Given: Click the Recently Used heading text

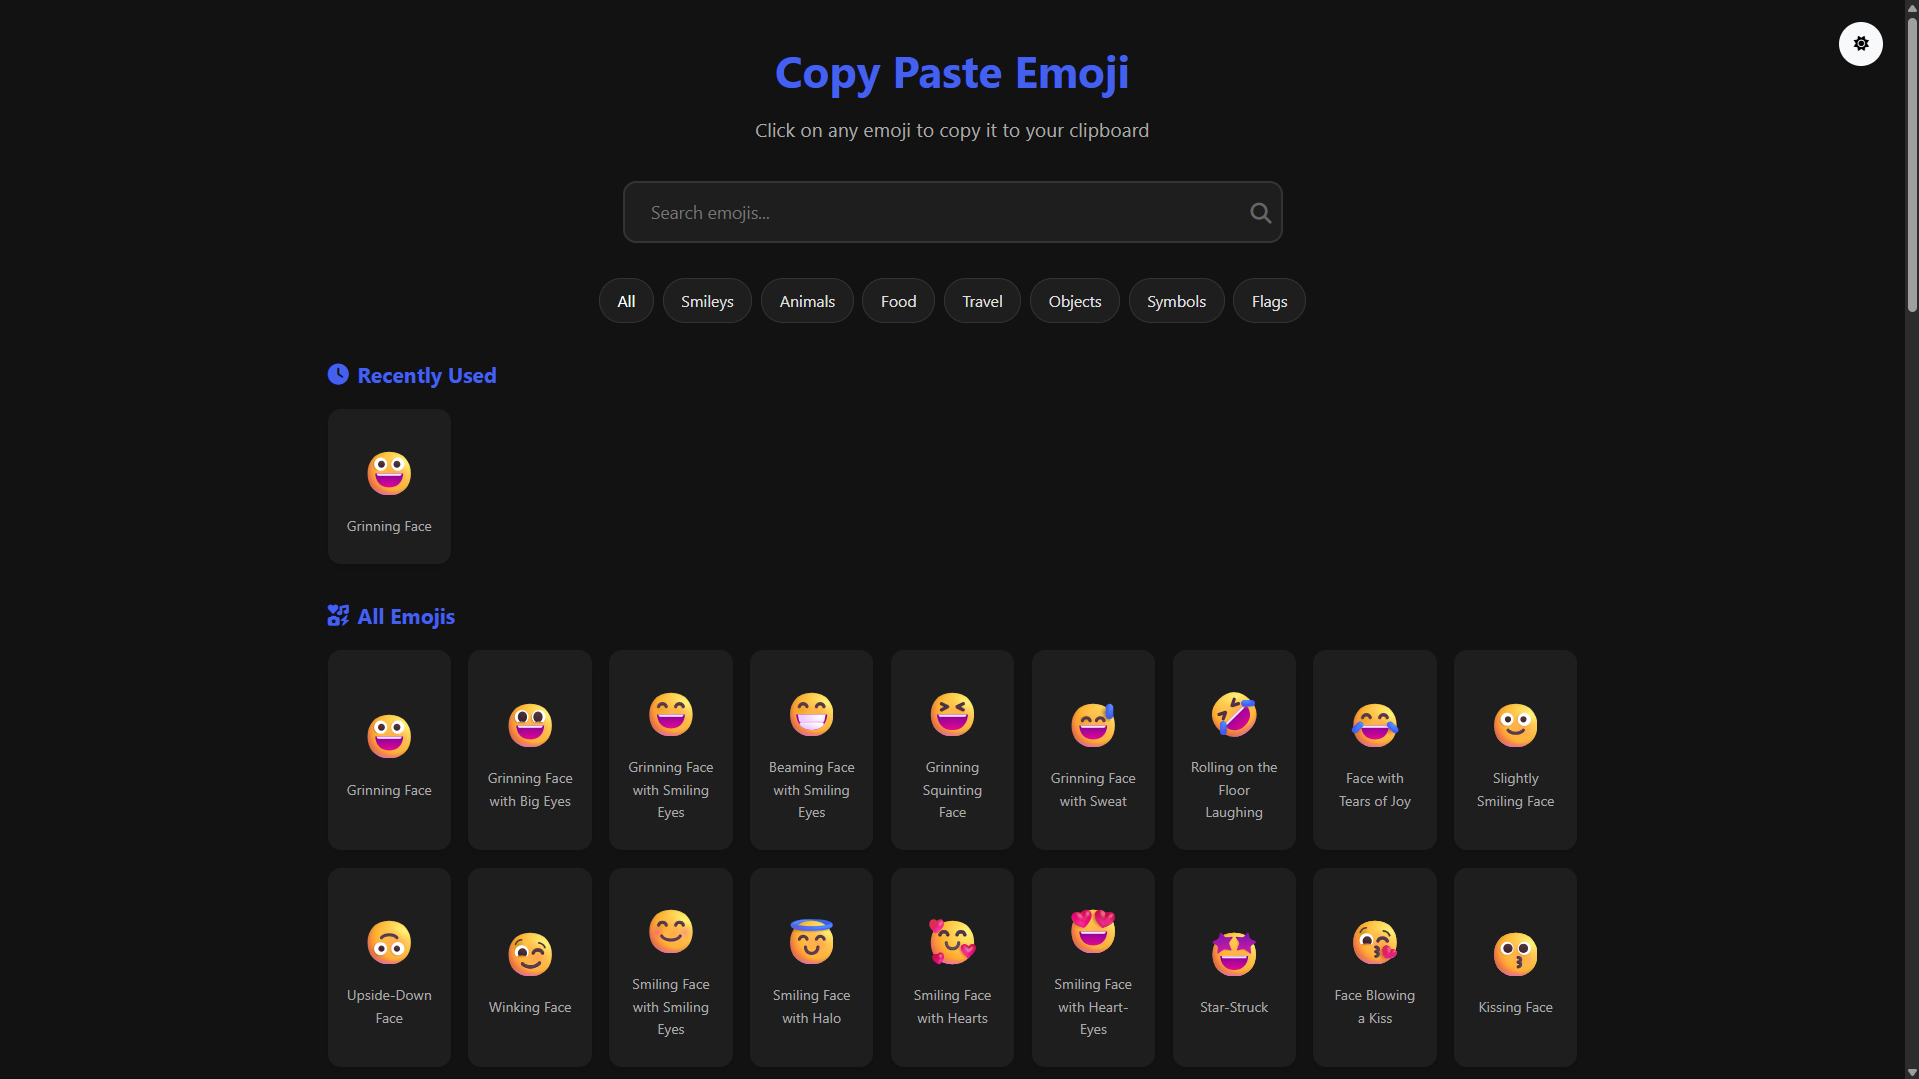Looking at the screenshot, I should tap(427, 376).
